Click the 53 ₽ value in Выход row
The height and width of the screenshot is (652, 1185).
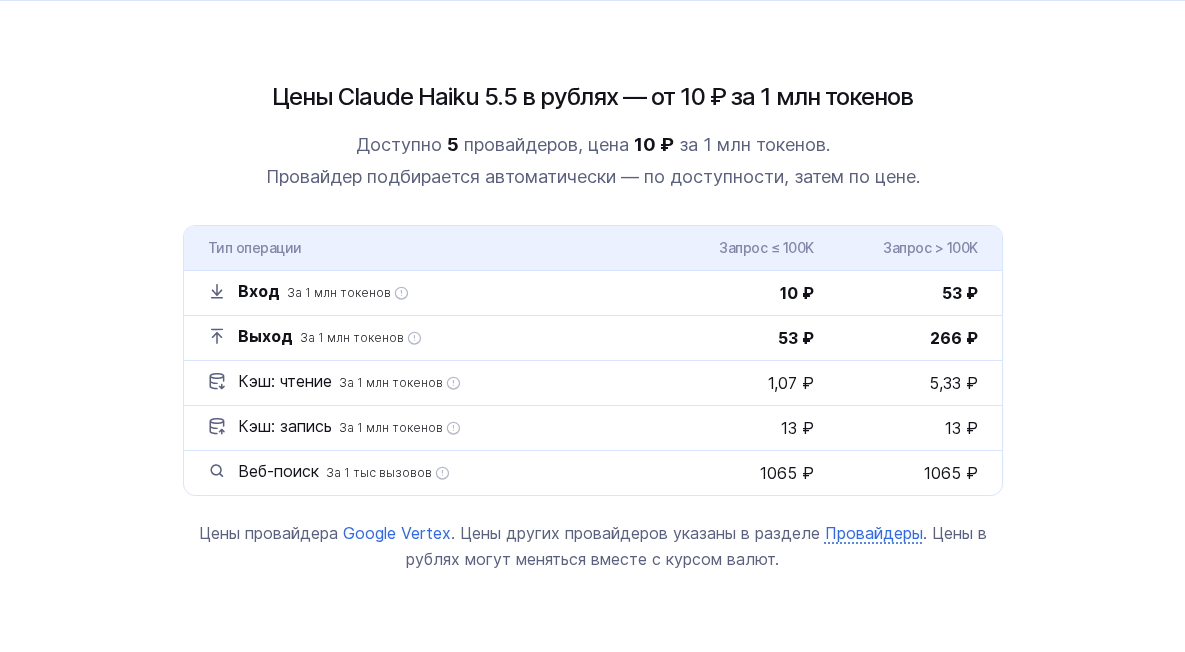pyautogui.click(x=796, y=338)
